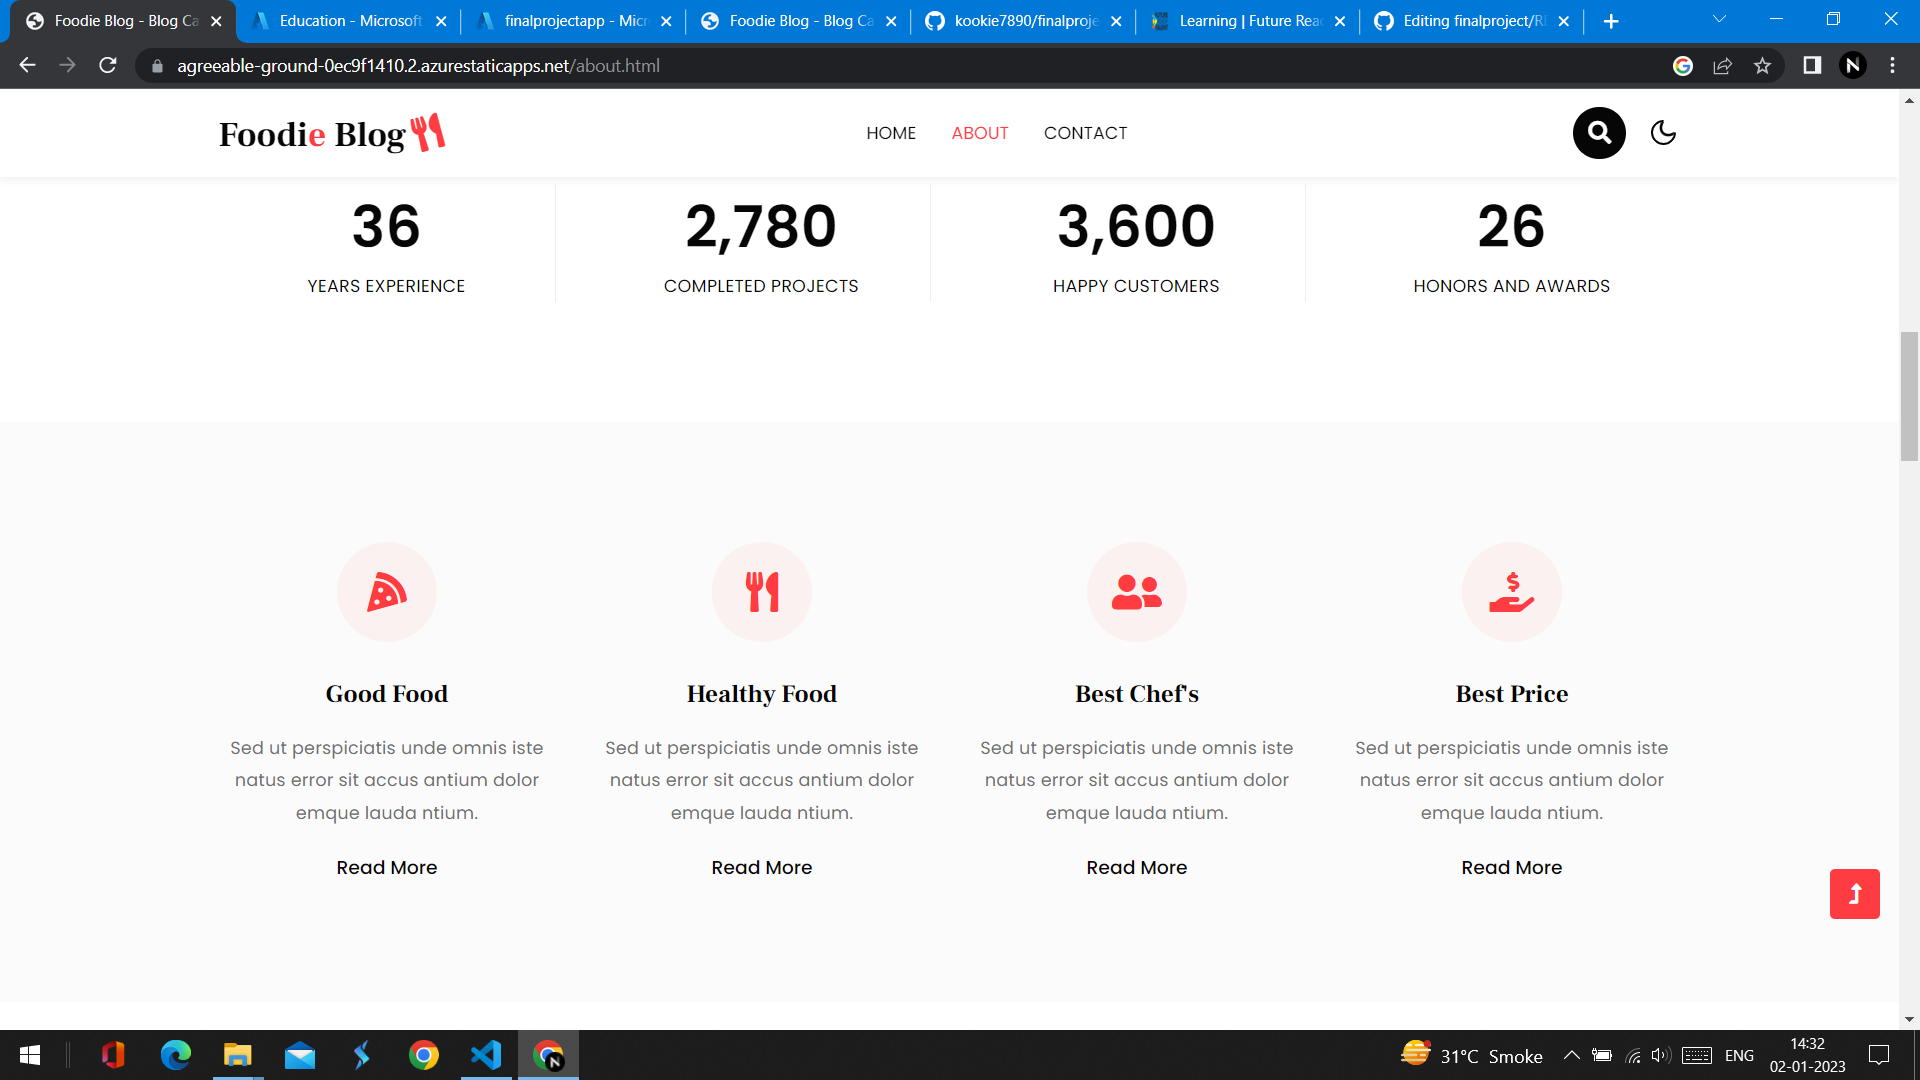Share this page icon in address bar
This screenshot has height=1080, width=1920.
1722,66
